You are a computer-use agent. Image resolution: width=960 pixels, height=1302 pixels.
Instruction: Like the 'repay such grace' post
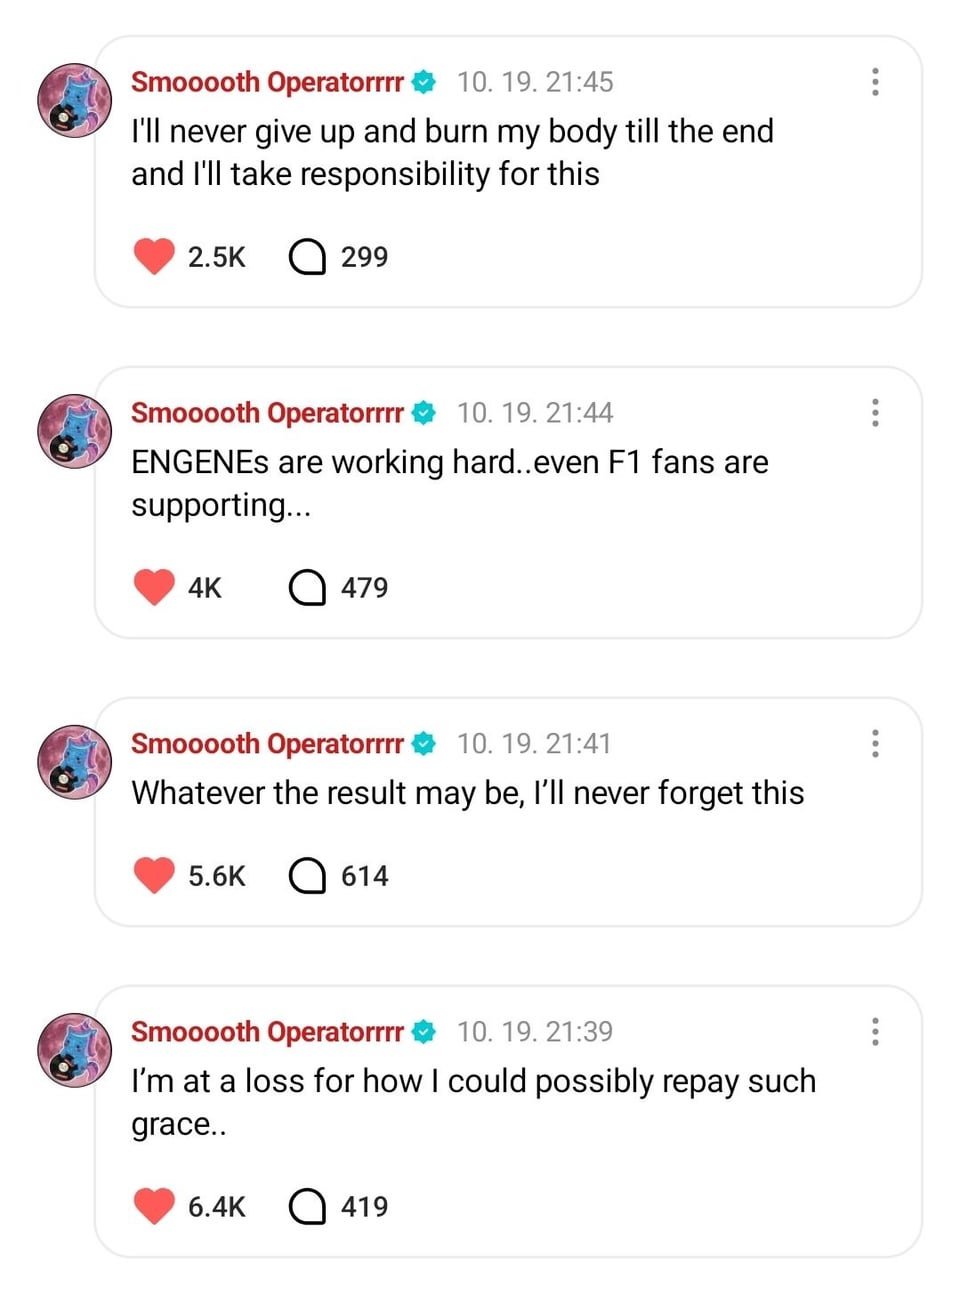pyautogui.click(x=154, y=1206)
